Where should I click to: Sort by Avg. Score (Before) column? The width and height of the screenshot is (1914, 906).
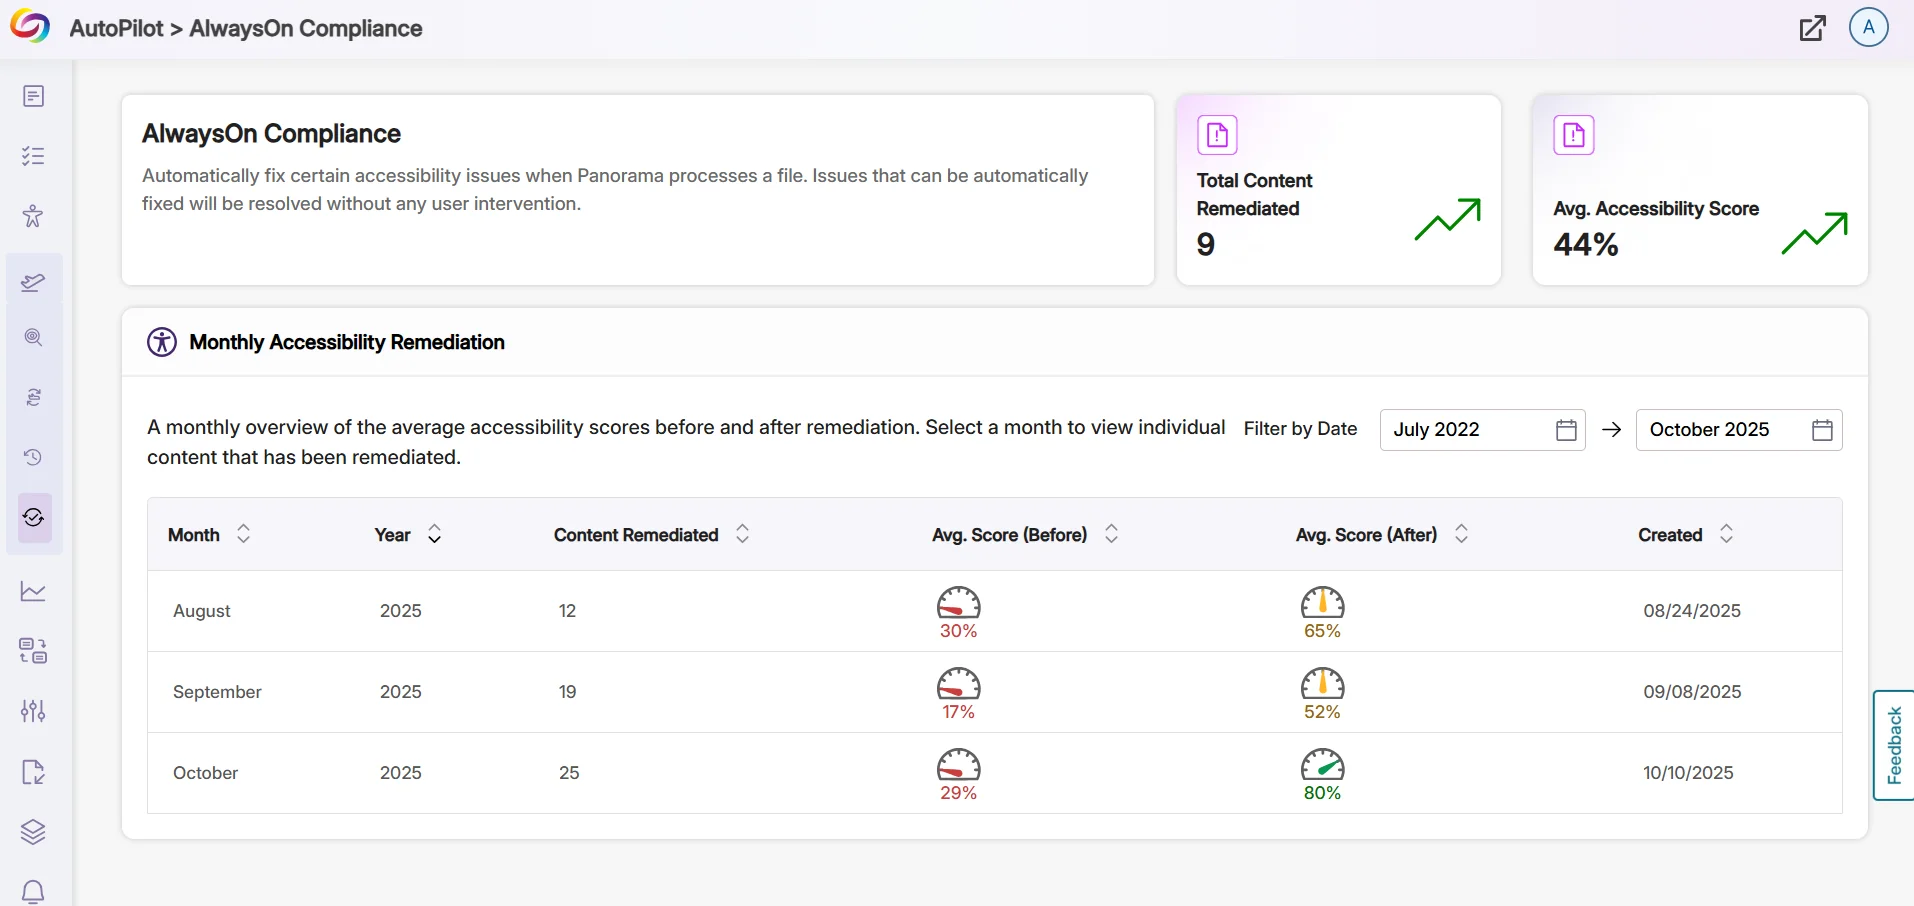[1111, 534]
